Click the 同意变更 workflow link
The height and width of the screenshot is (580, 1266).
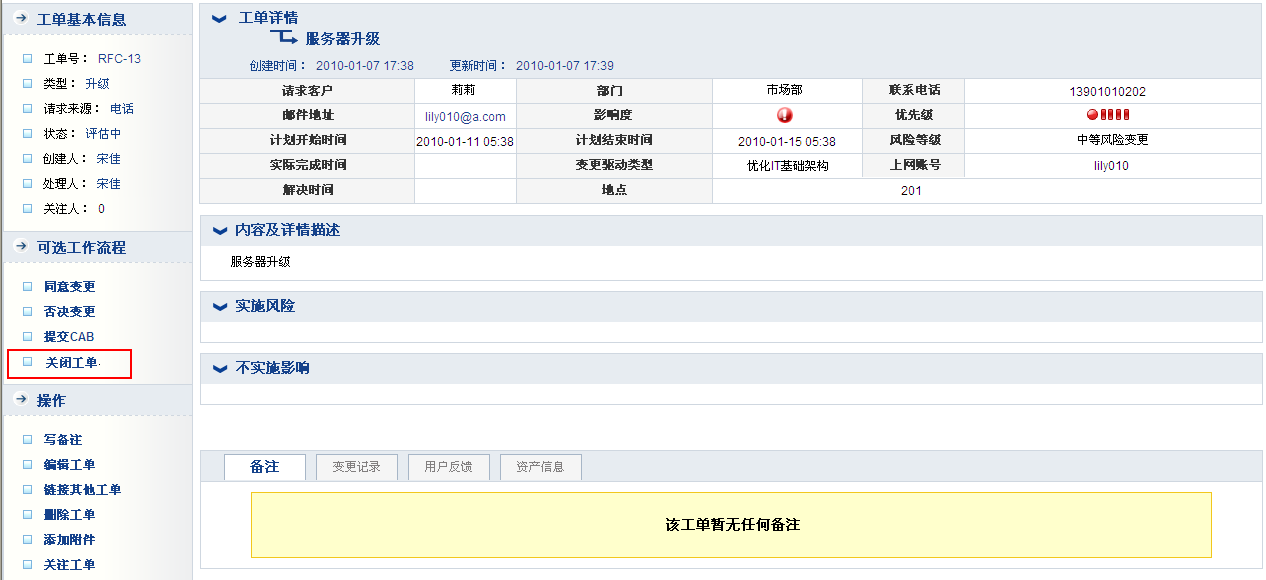[x=70, y=287]
